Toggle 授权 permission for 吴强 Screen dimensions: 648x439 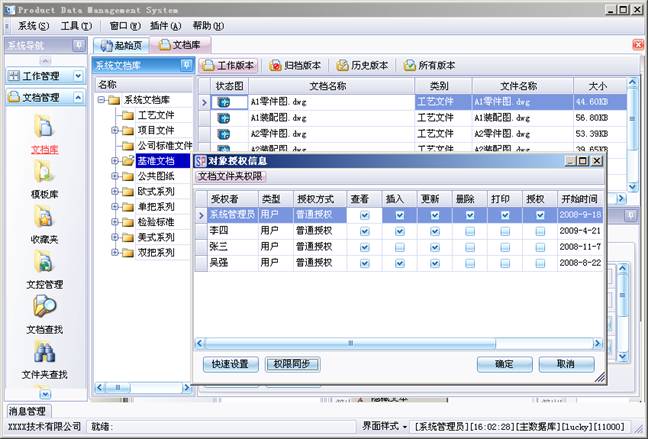540,263
